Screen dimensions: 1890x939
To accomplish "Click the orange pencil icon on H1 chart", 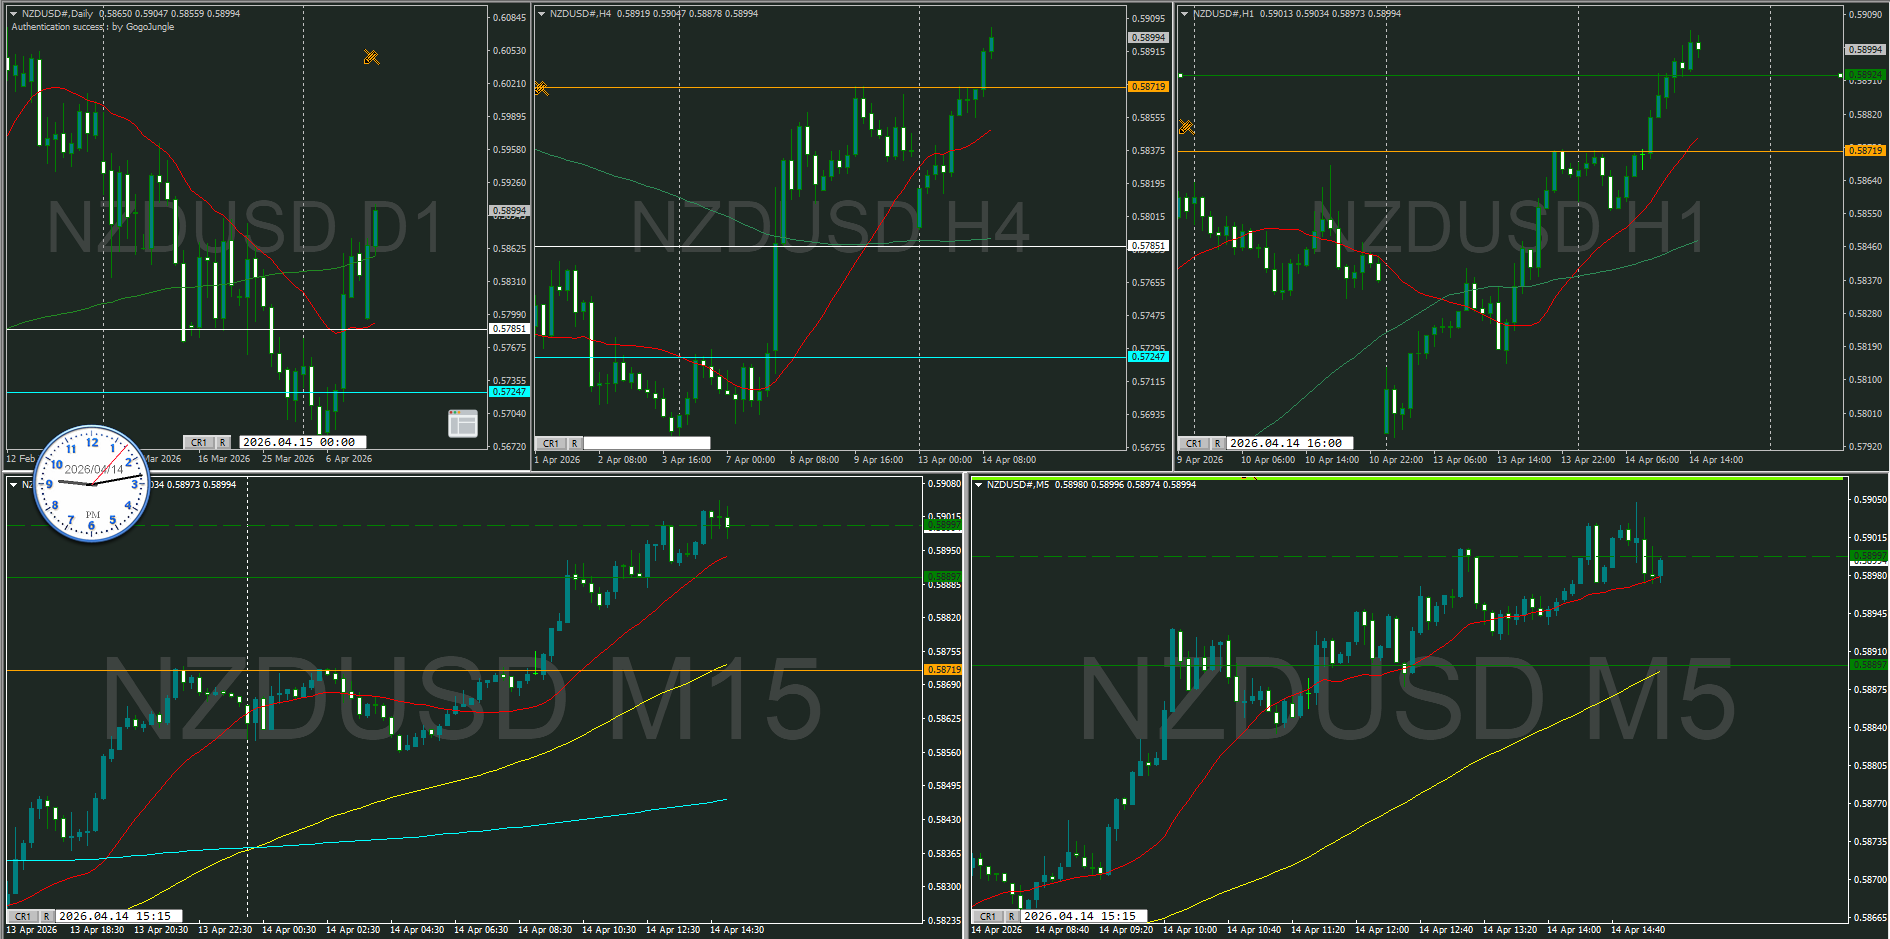I will (x=1186, y=127).
